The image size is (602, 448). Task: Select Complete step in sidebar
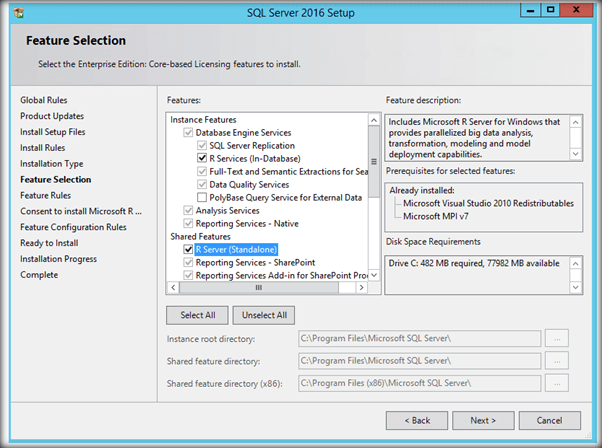point(39,275)
